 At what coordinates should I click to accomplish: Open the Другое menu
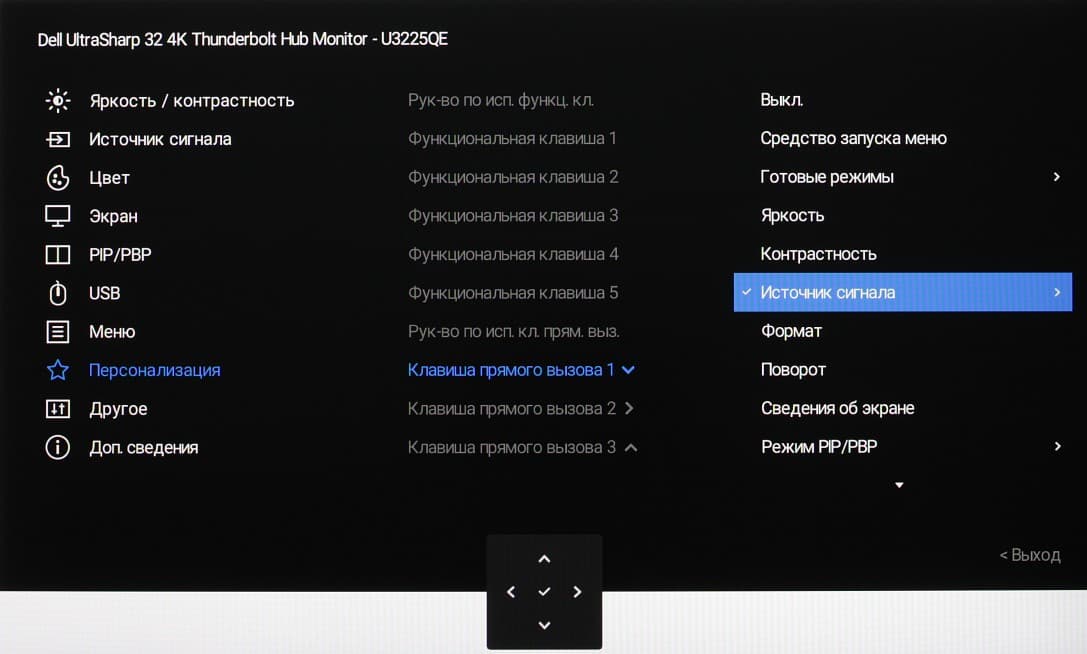[x=118, y=409]
